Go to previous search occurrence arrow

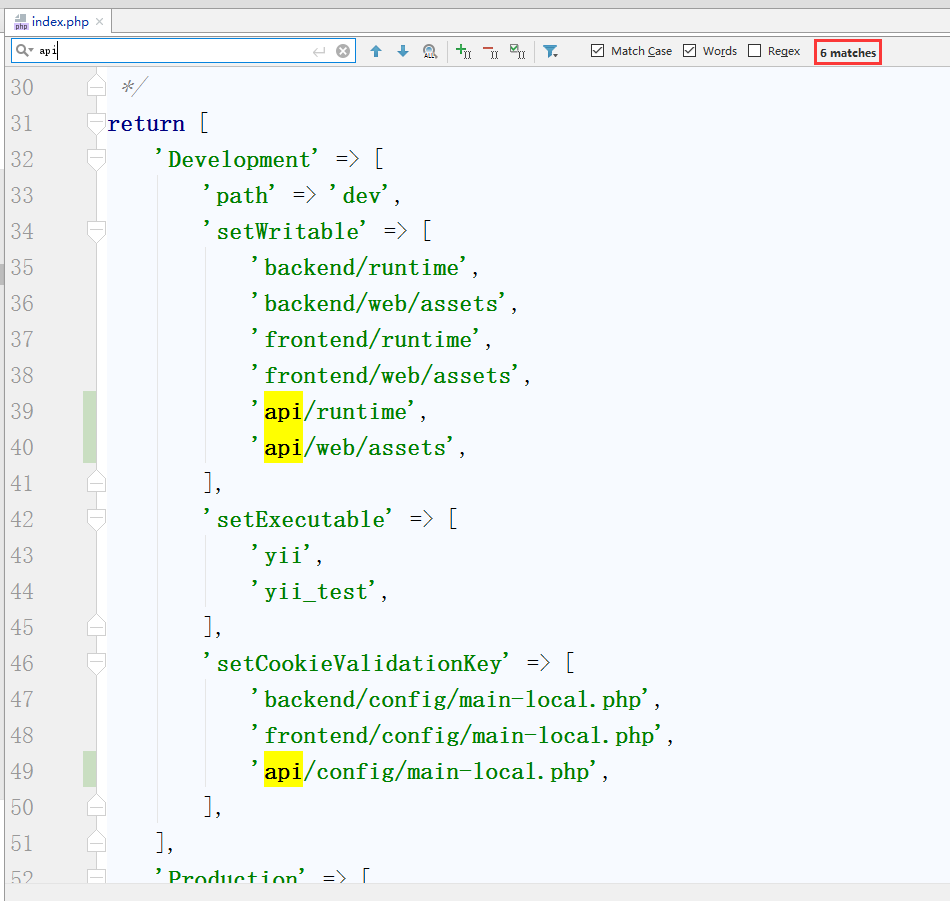point(376,51)
